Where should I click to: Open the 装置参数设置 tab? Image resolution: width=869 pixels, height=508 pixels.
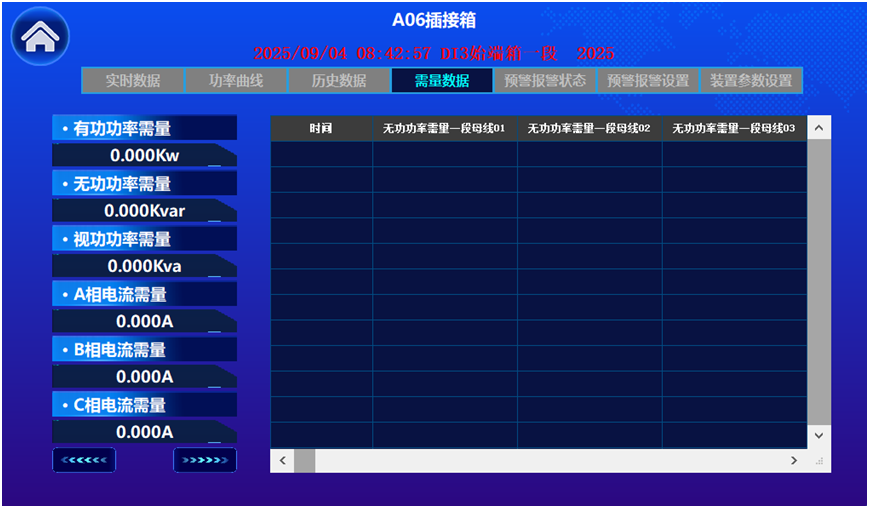point(751,80)
